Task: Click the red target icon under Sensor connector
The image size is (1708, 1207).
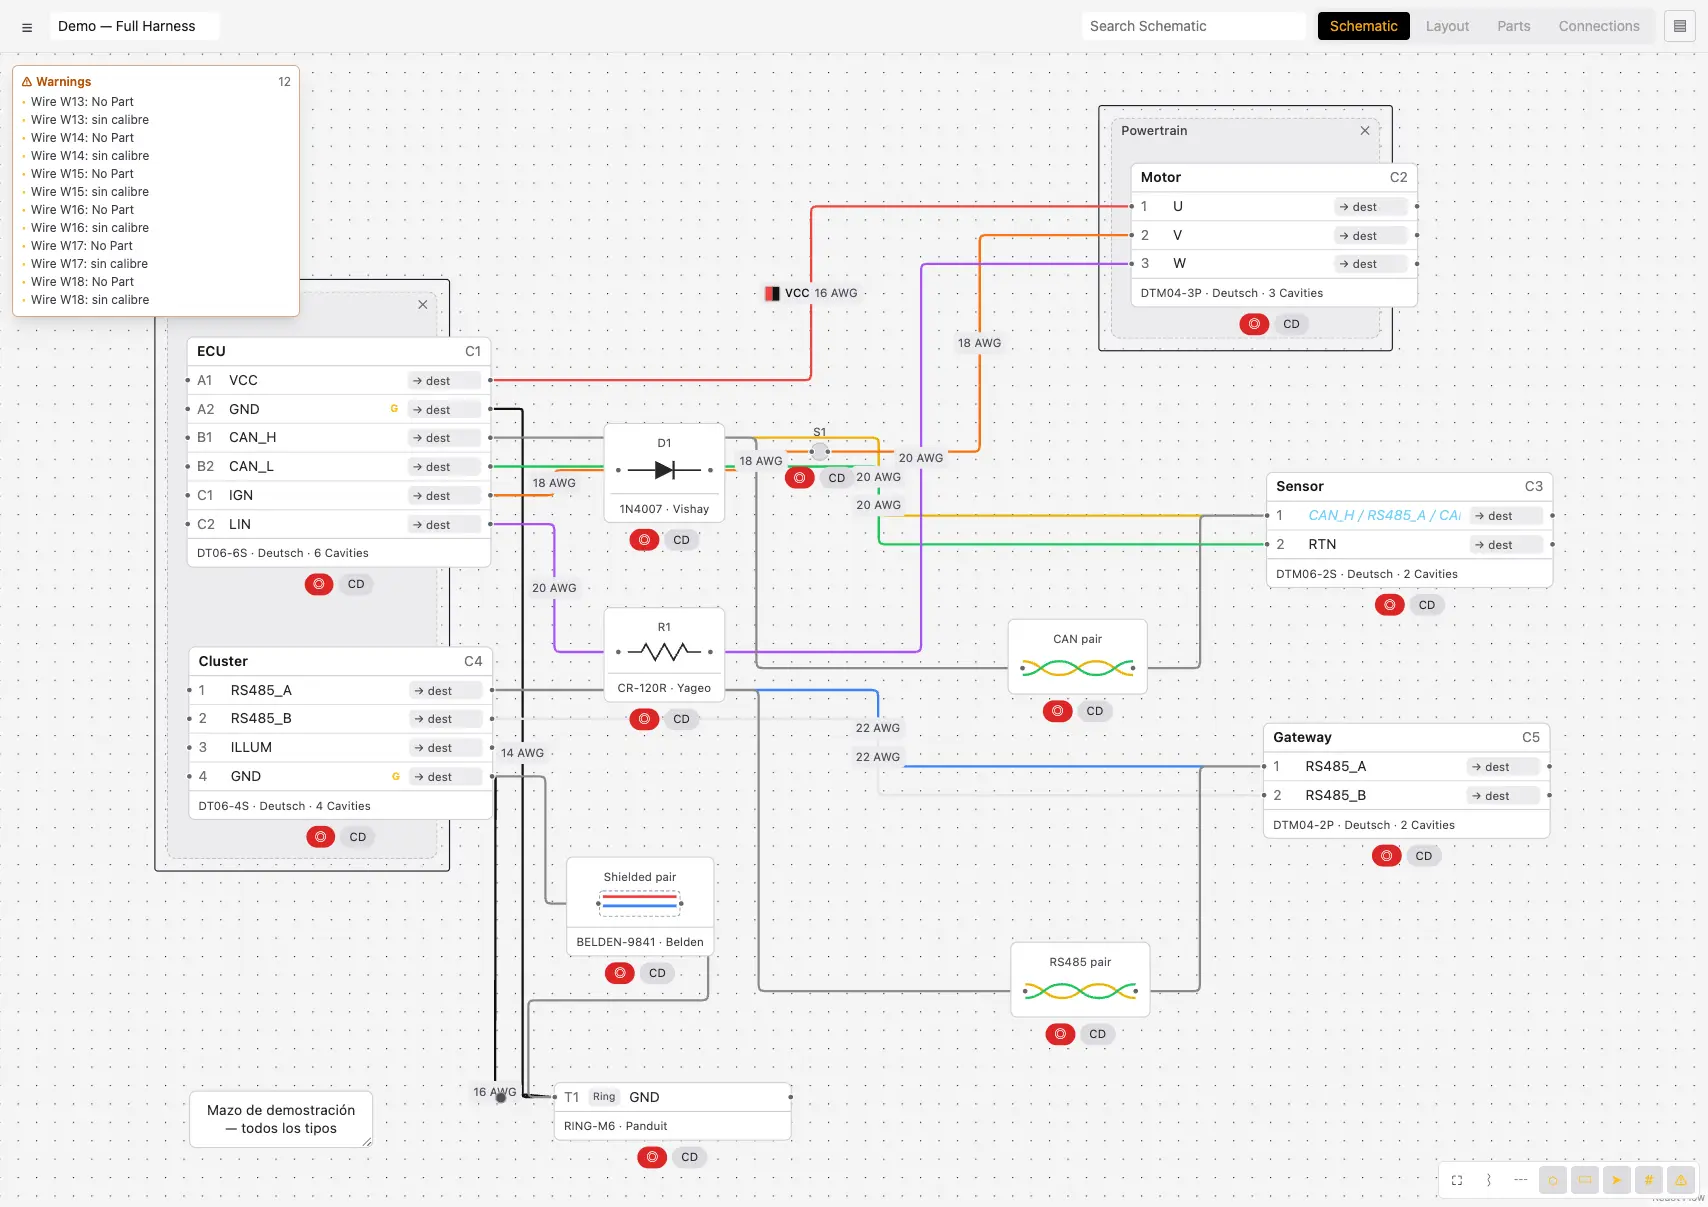Action: coord(1390,605)
